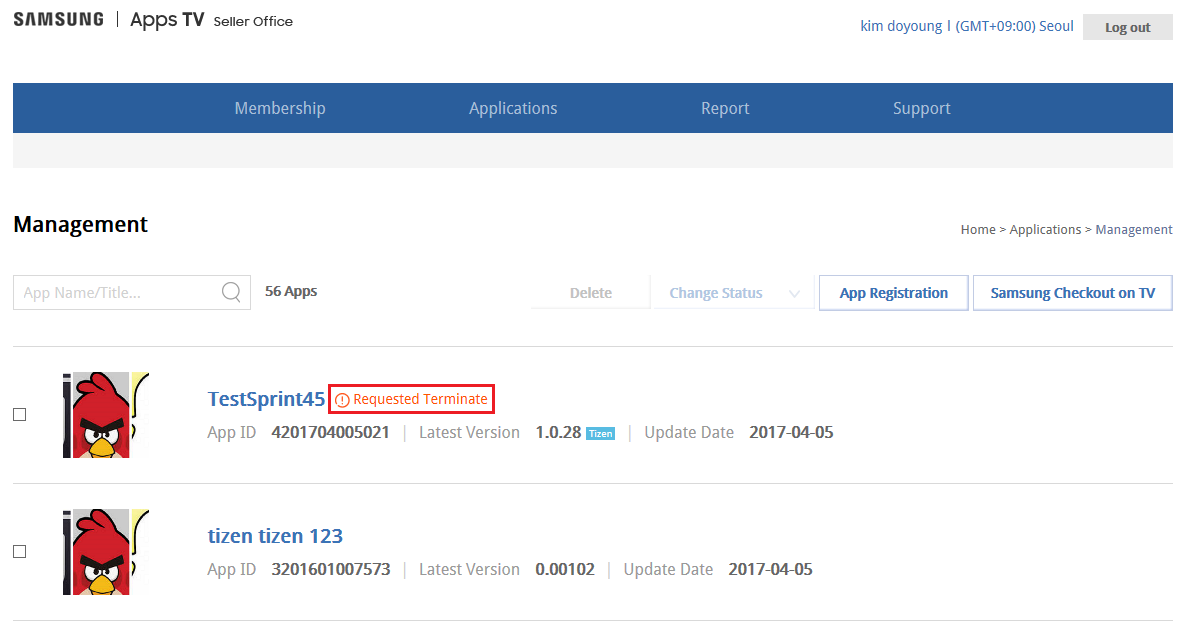
Task: Click Management in the breadcrumb
Action: (1134, 229)
